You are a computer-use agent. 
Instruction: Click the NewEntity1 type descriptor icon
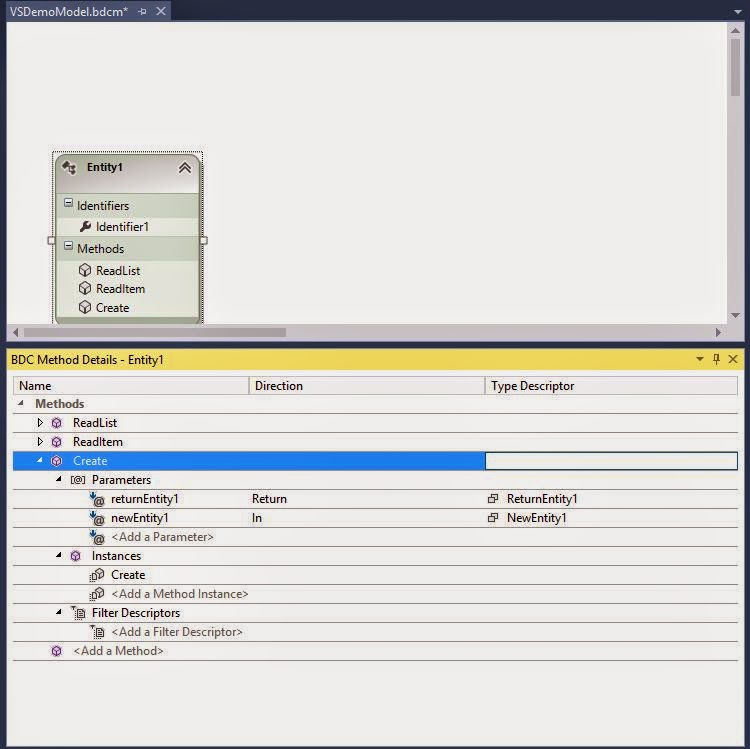pos(493,518)
